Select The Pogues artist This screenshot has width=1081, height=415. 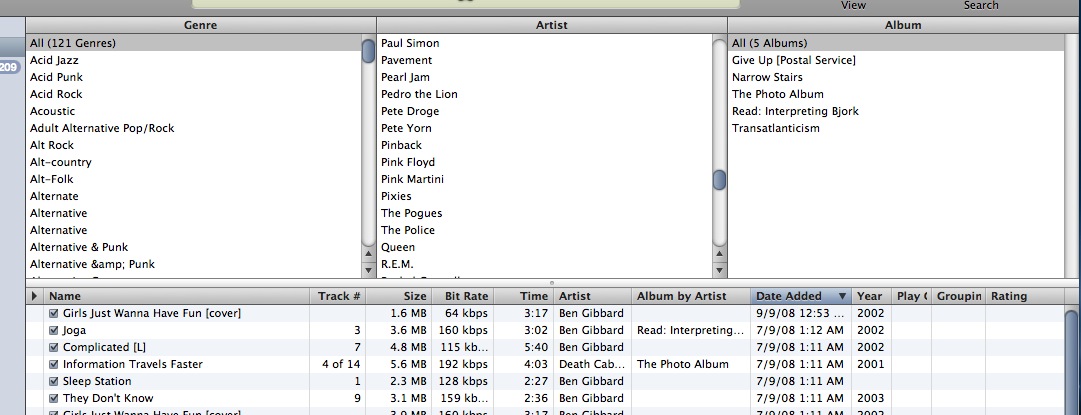[545, 213]
